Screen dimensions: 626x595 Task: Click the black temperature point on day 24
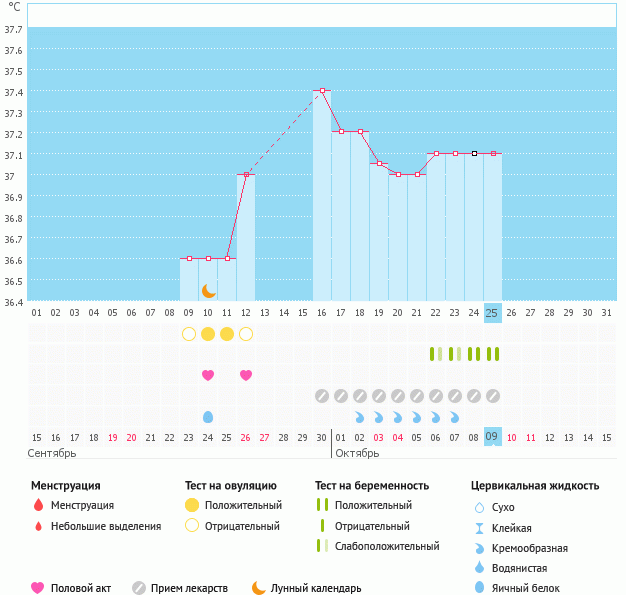(474, 154)
